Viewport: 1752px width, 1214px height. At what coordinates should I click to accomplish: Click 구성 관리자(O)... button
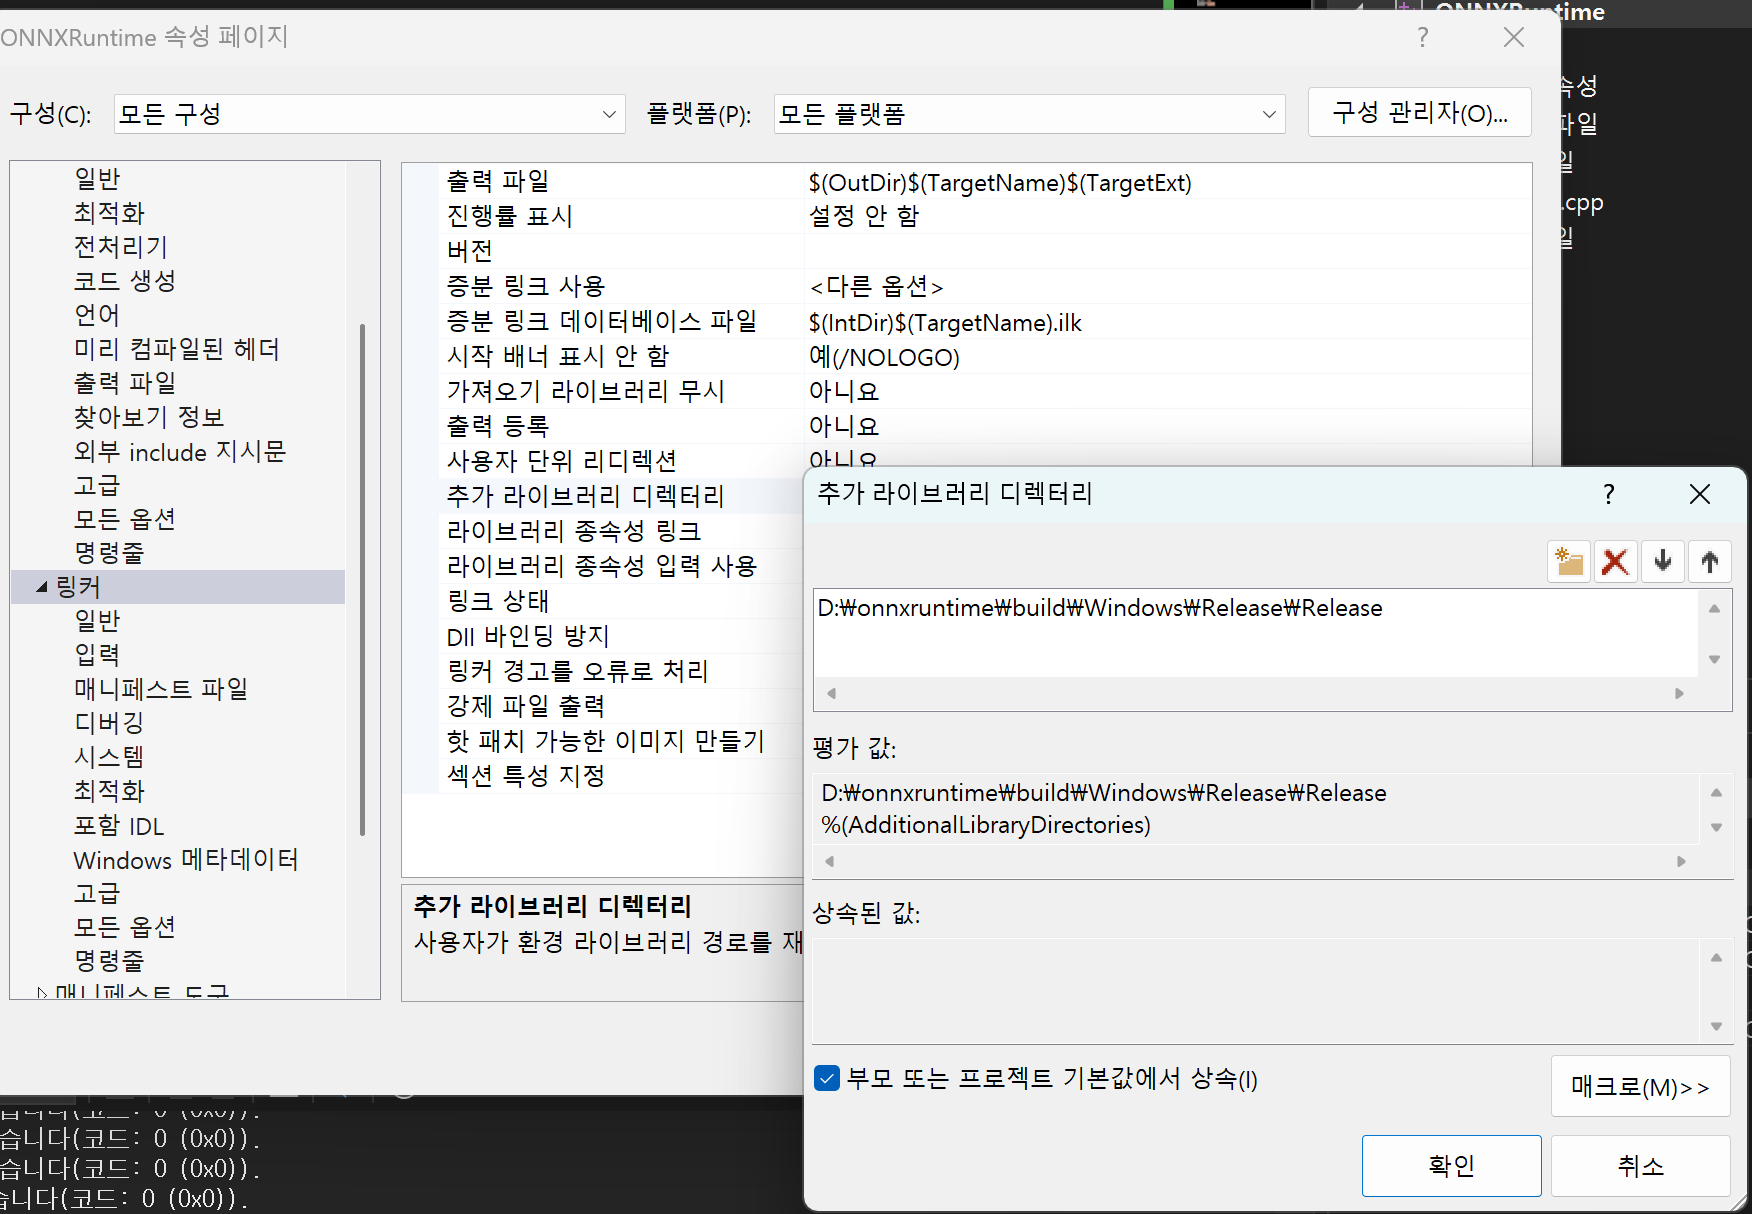pos(1420,112)
